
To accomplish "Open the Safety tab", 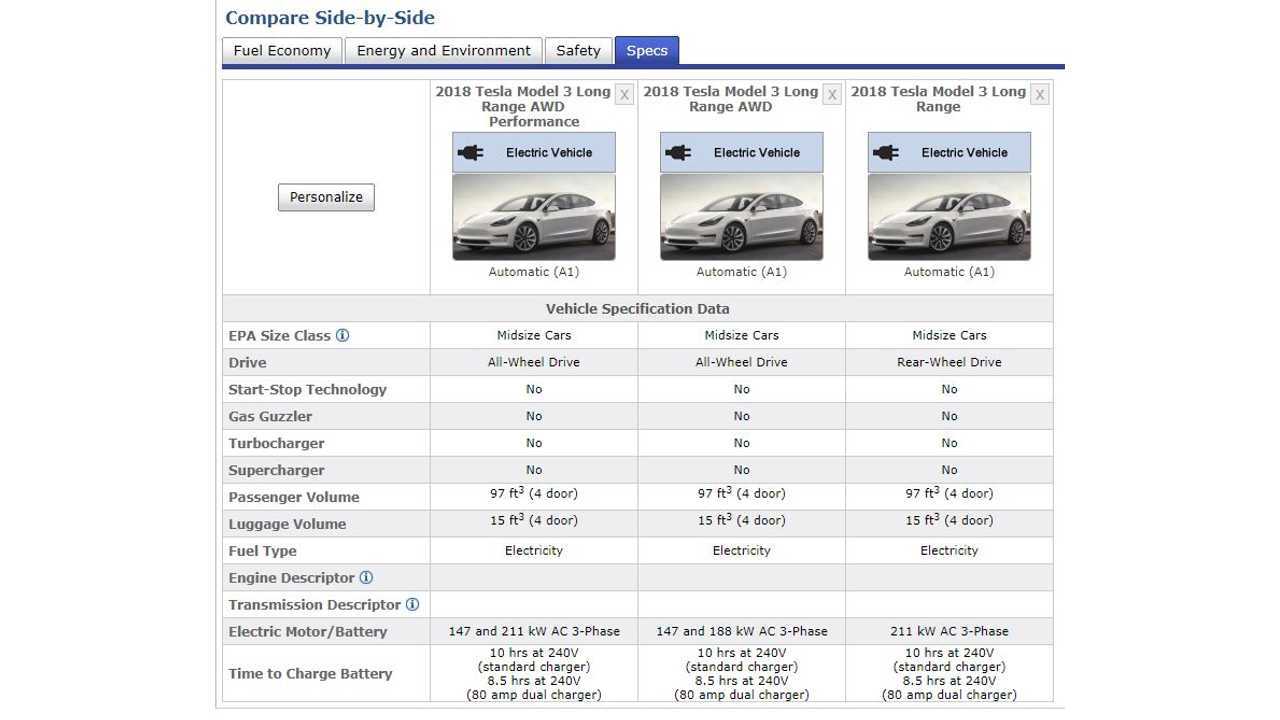I will pos(578,51).
